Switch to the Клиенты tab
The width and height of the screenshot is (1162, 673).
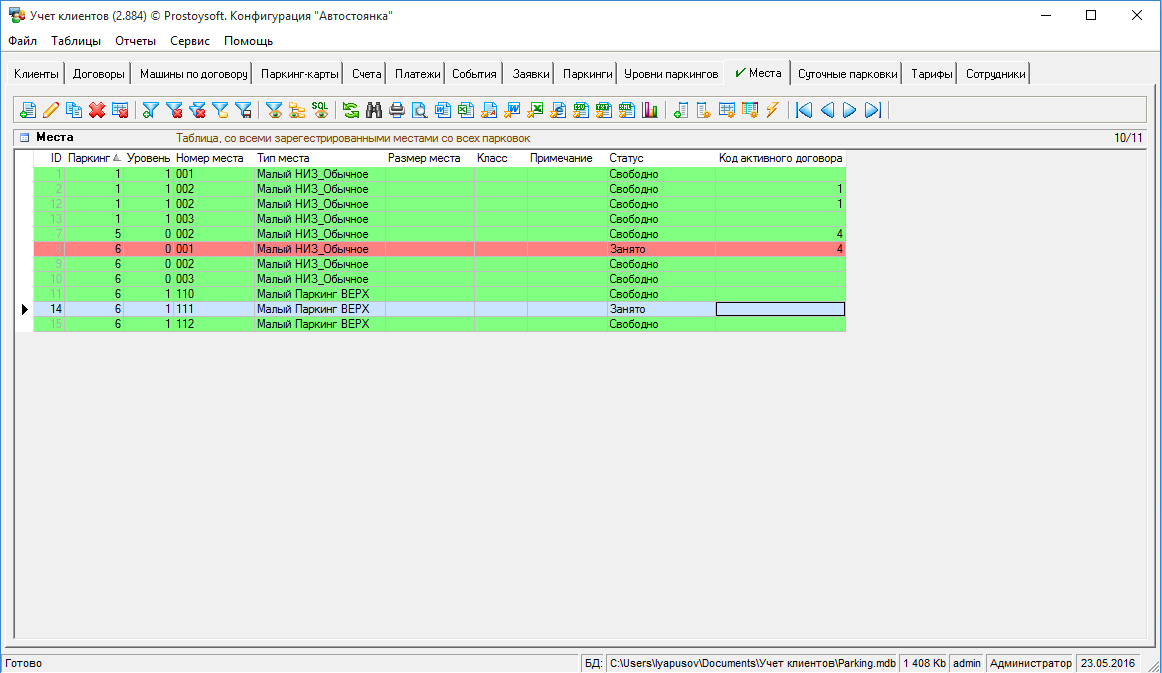(x=36, y=74)
